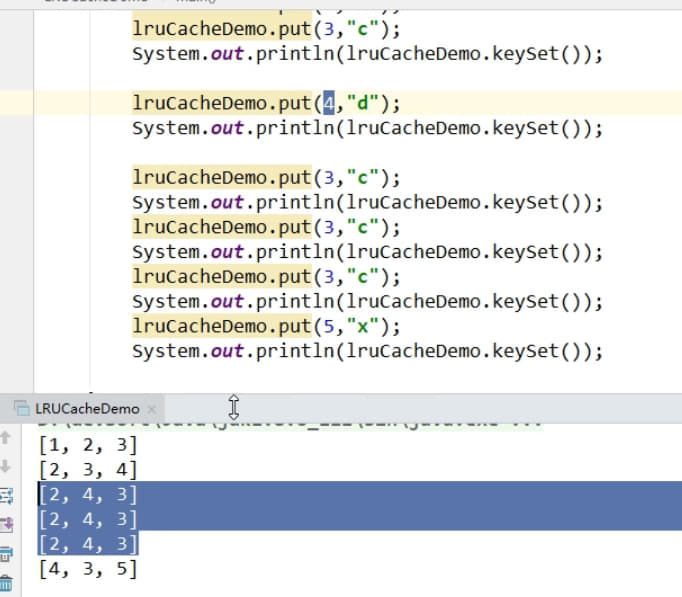
Task: Click the editor gutter beside put(4,"d") line
Action: pos(17,103)
